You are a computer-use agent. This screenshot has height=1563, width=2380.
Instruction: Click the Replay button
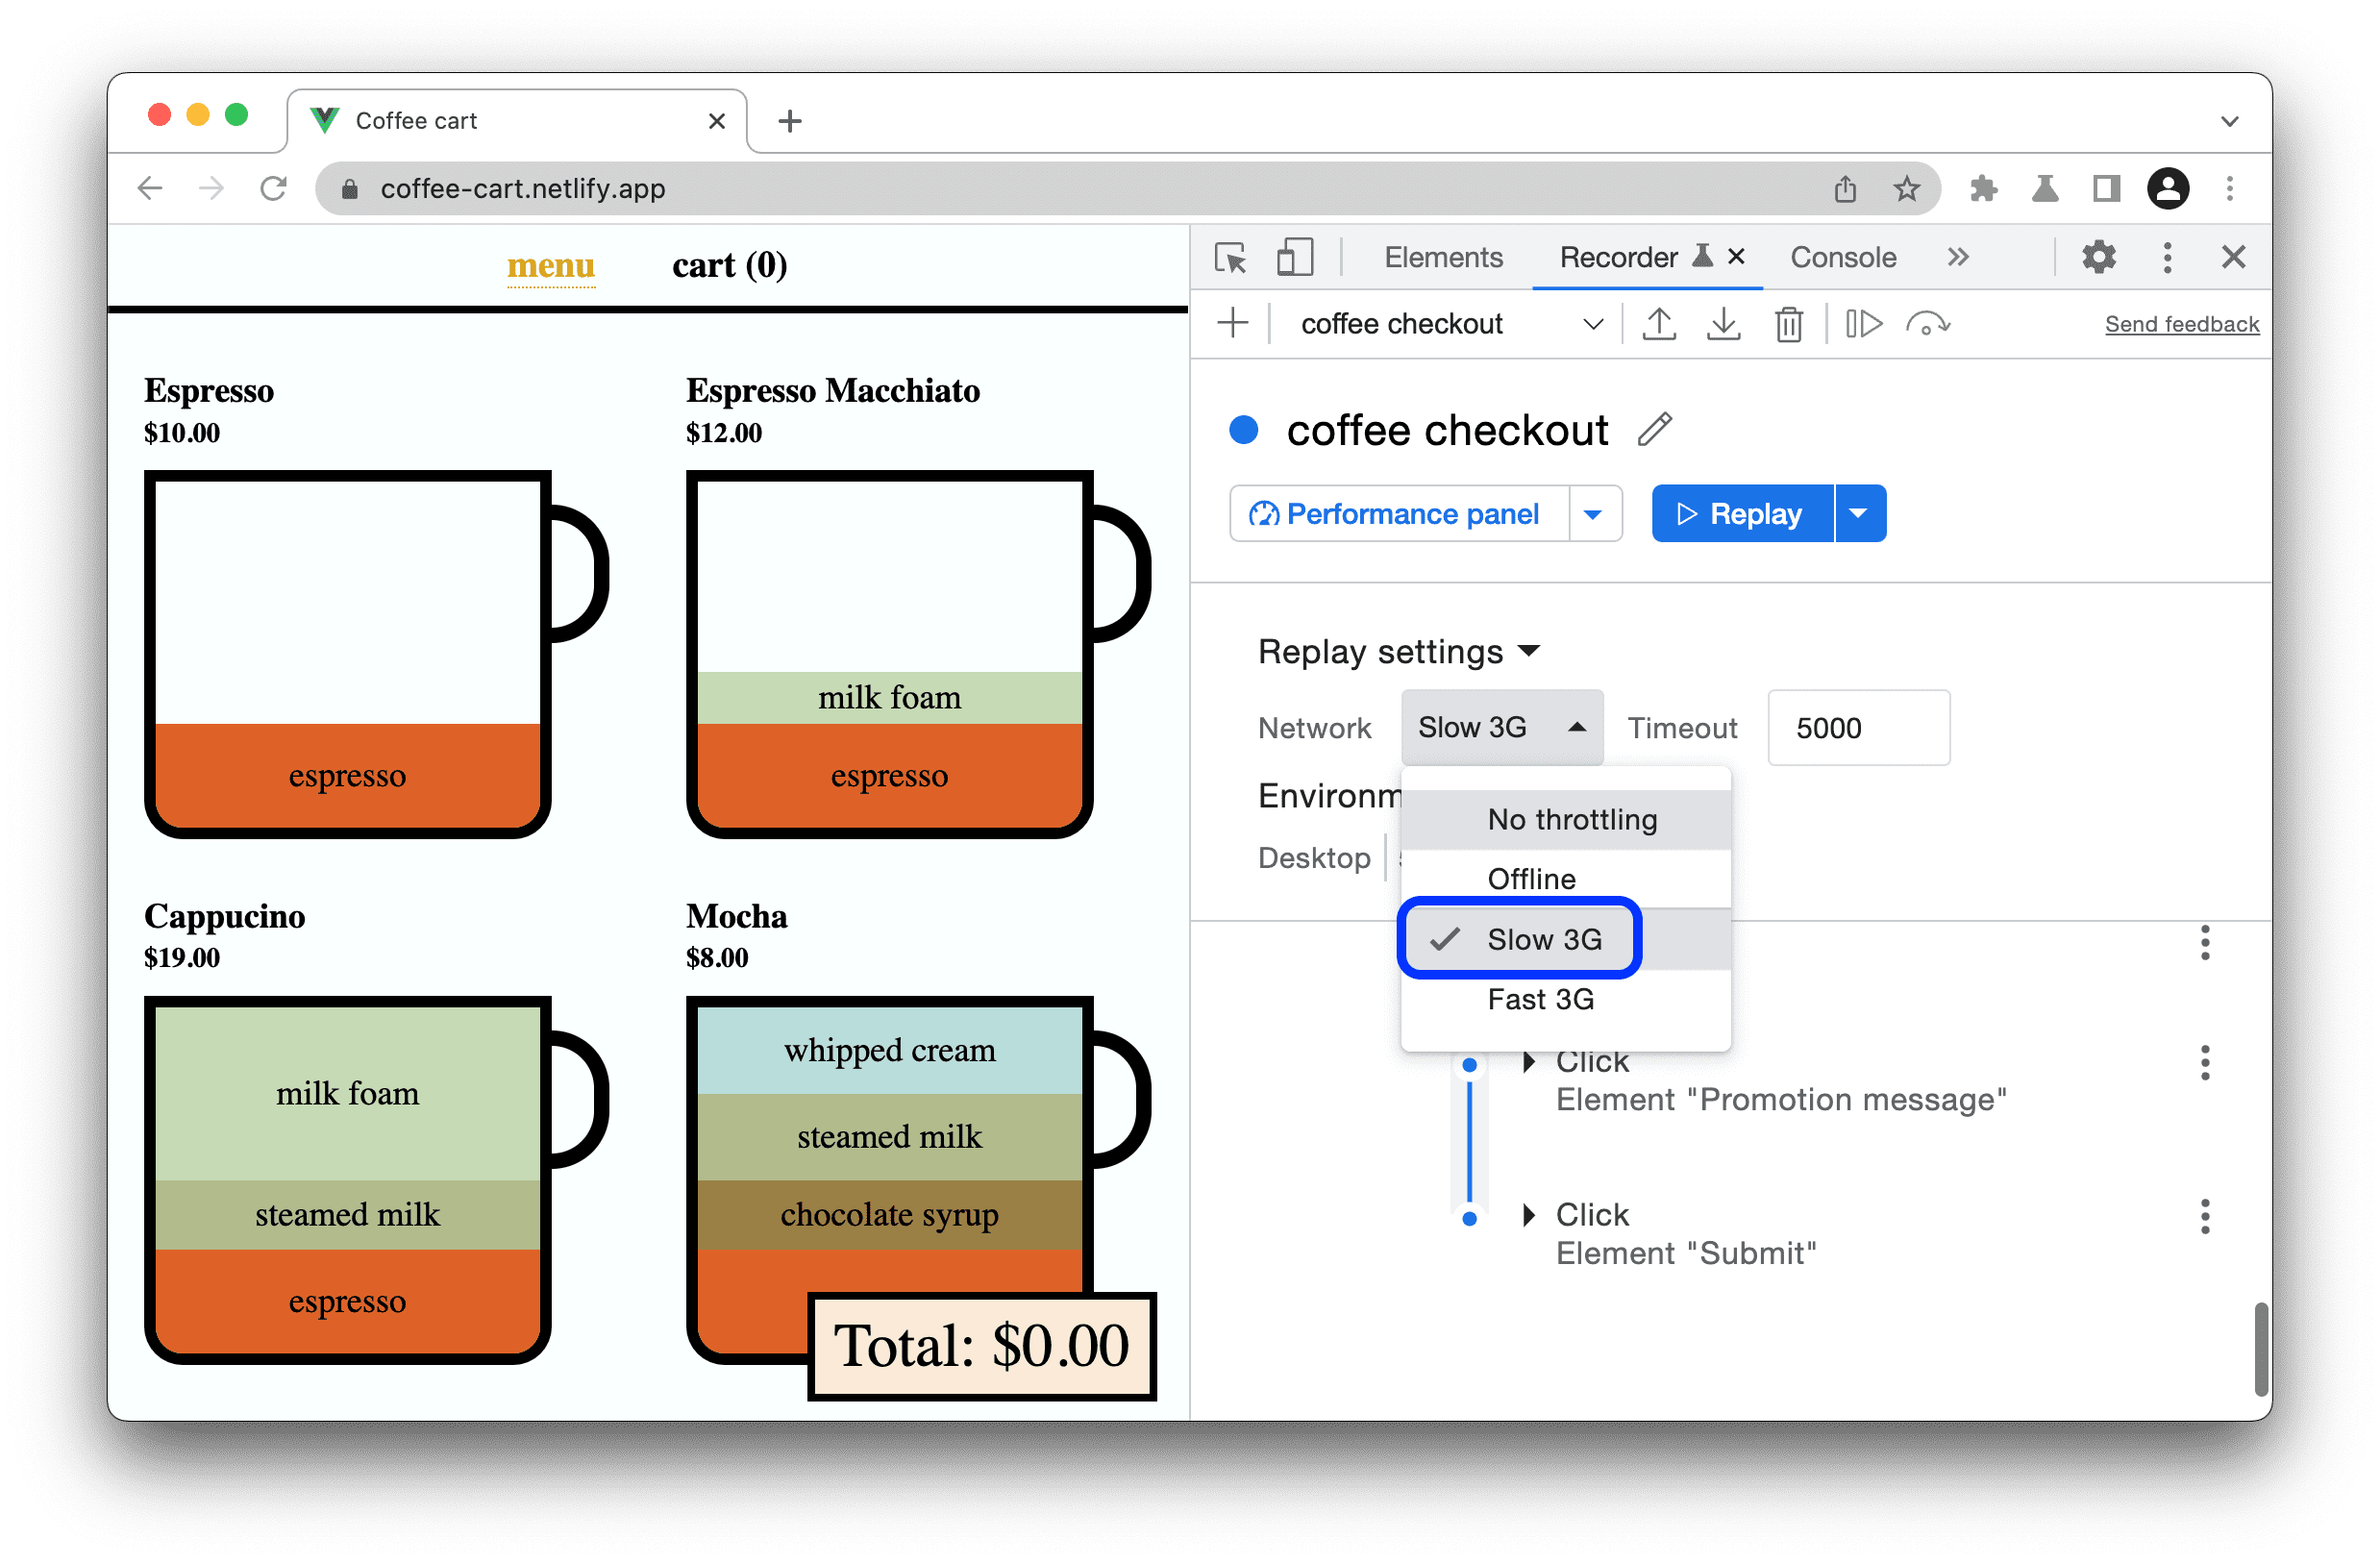click(x=1742, y=513)
